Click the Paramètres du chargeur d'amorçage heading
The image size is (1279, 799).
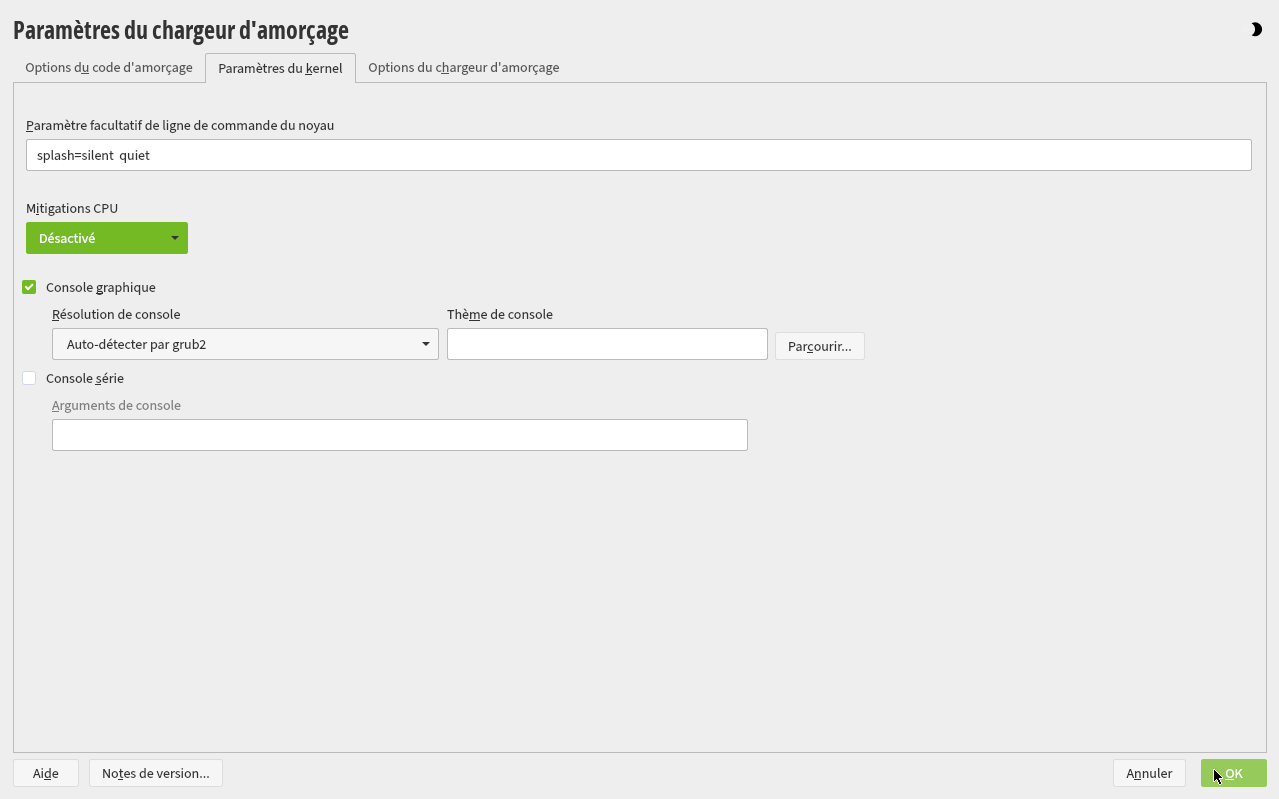(181, 30)
